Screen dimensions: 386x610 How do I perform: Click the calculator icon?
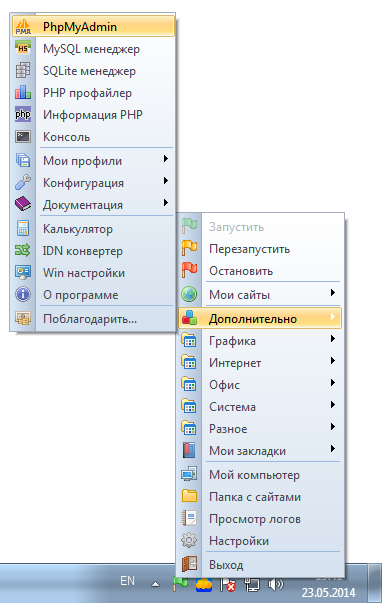coord(23,228)
